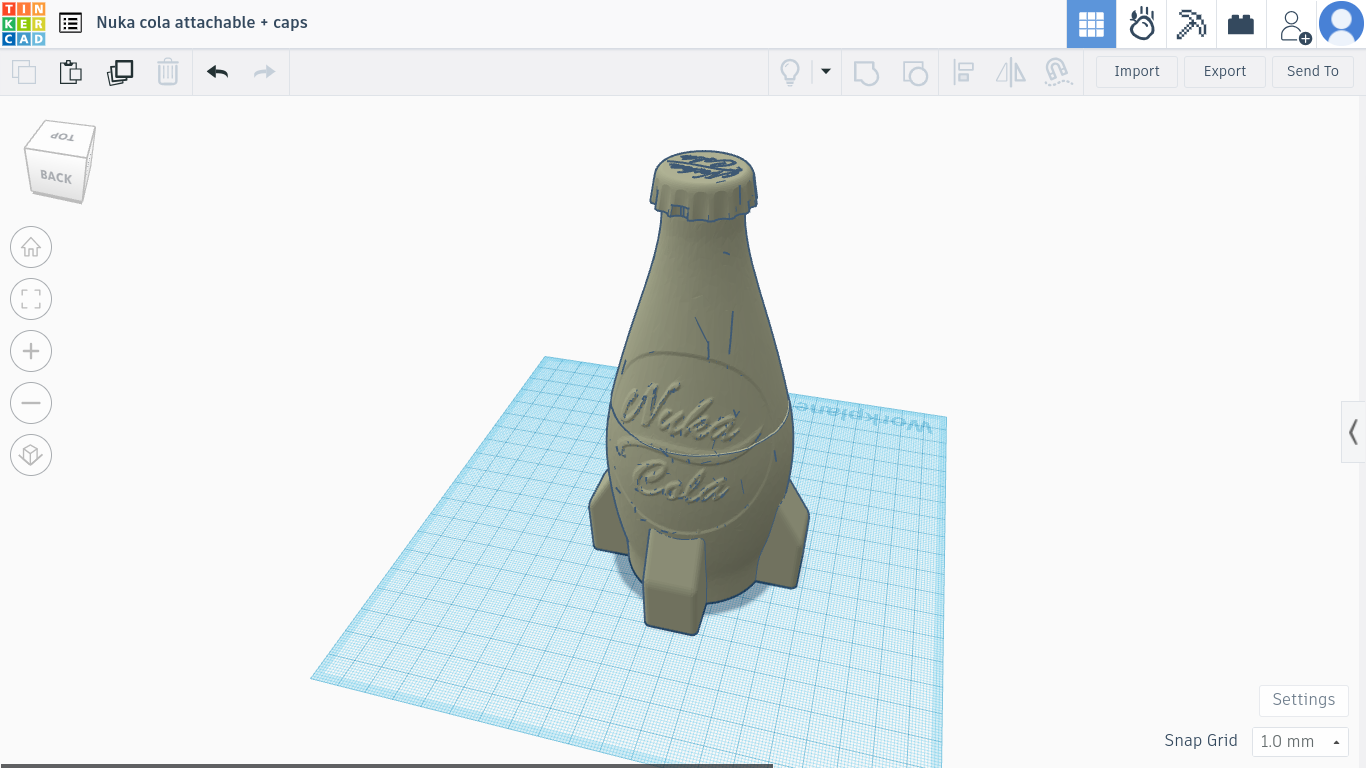The image size is (1366, 768).
Task: Open the Tinkercad logo home link
Action: pos(23,23)
